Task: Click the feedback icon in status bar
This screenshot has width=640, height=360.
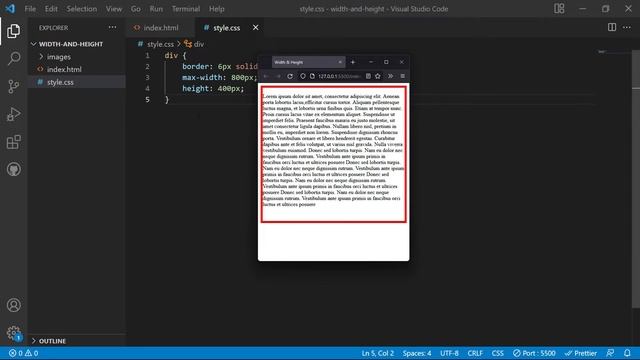Action: tap(610, 353)
